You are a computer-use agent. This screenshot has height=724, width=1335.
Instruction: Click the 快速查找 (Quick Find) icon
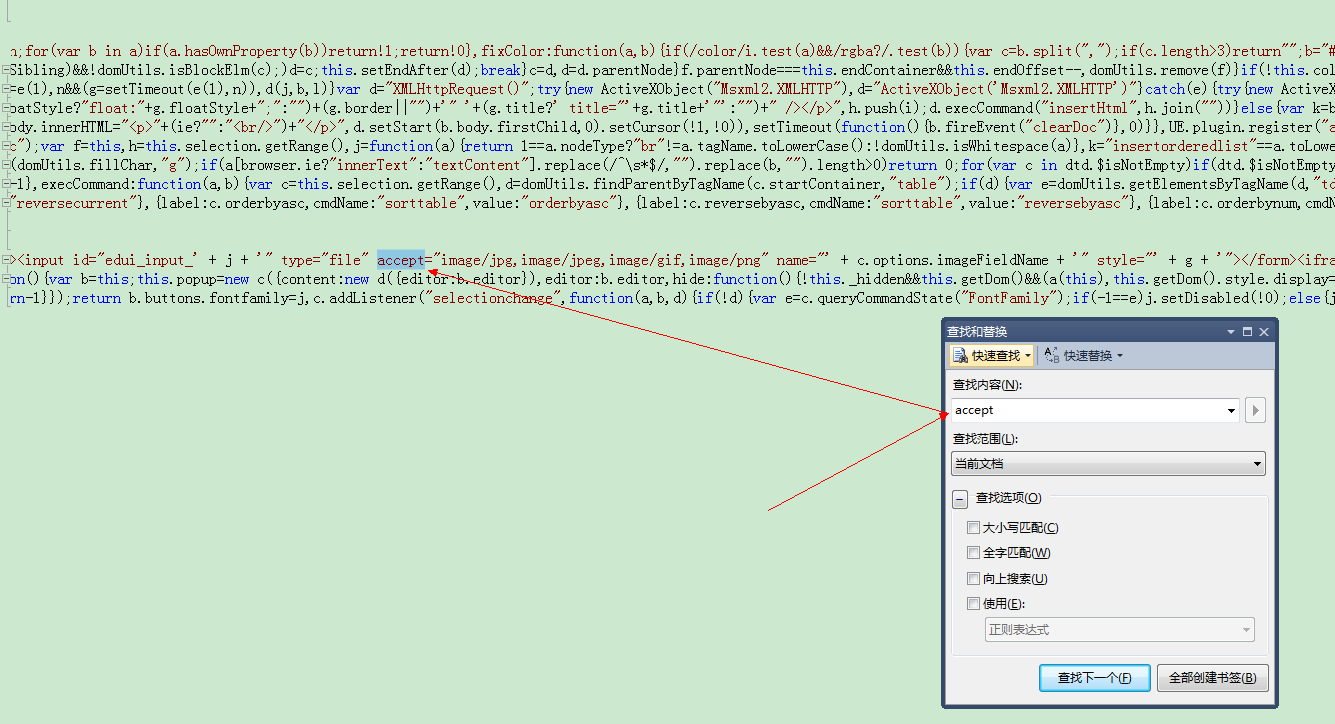click(960, 355)
